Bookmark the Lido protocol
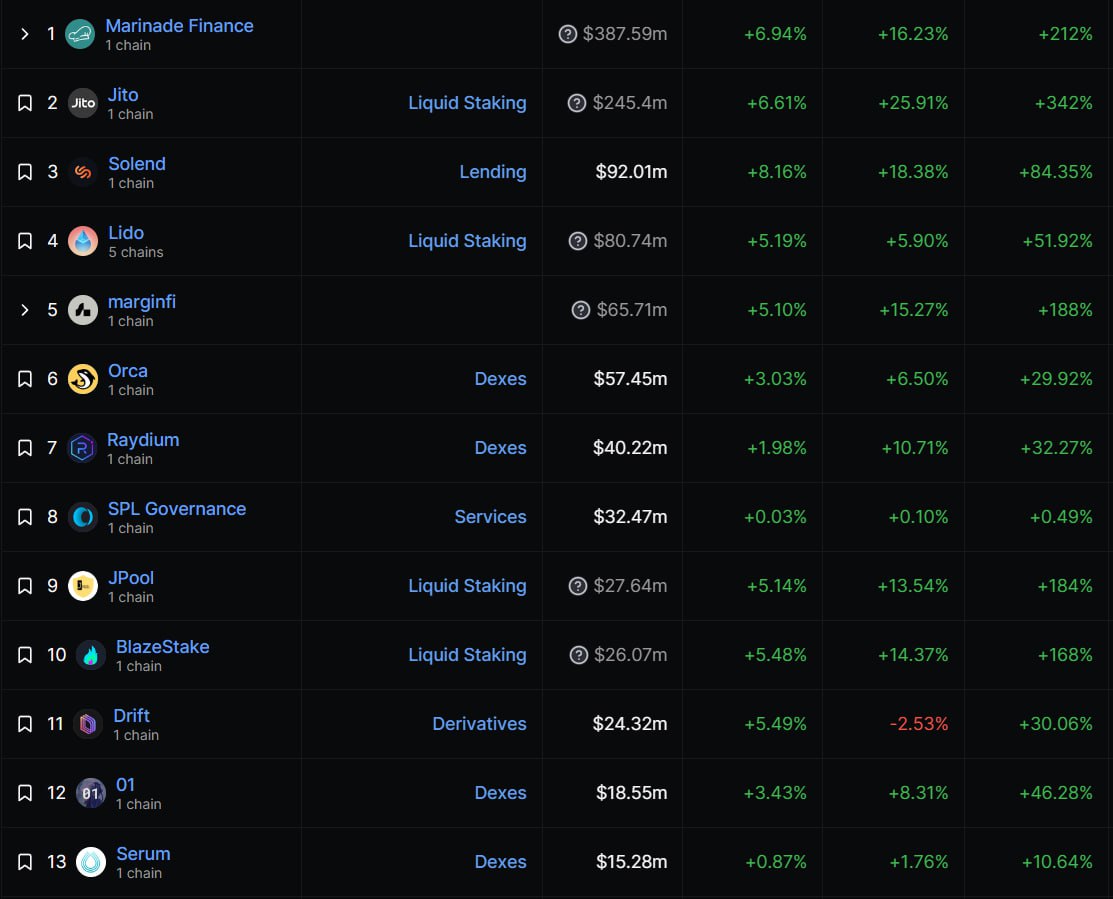The image size is (1113, 899). [x=25, y=241]
